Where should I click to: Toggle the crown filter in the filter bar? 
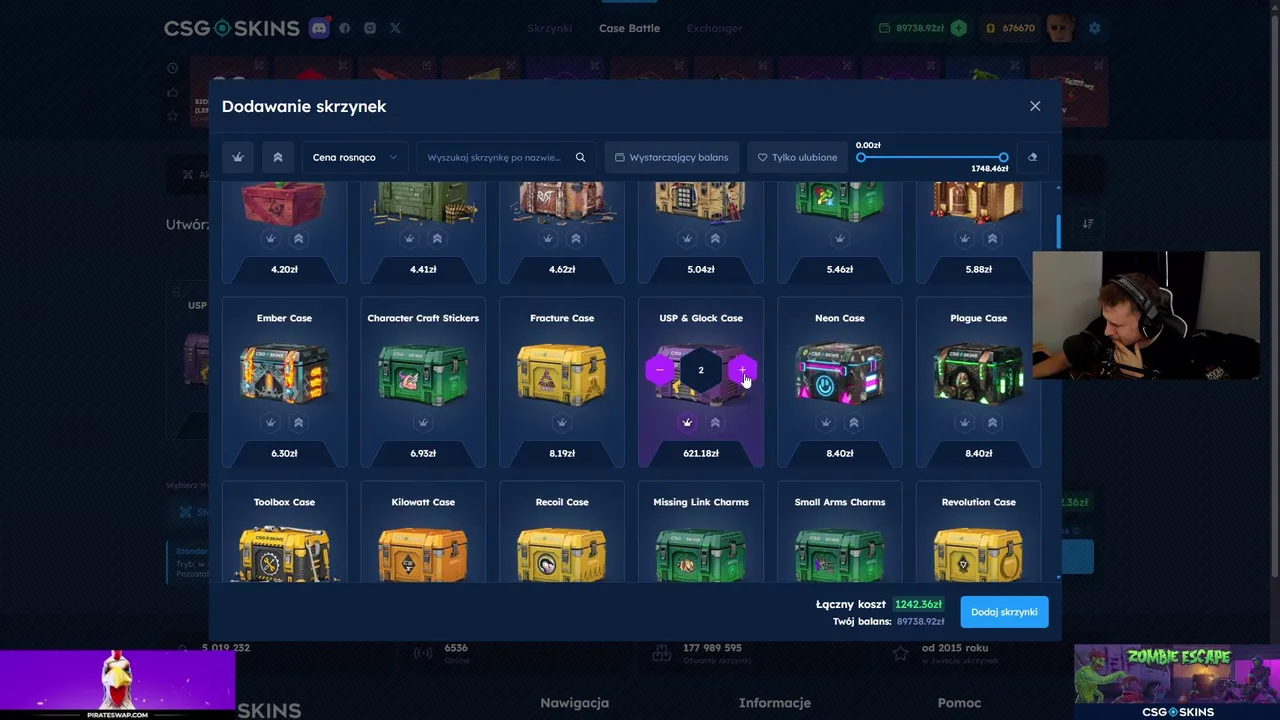[x=238, y=157]
